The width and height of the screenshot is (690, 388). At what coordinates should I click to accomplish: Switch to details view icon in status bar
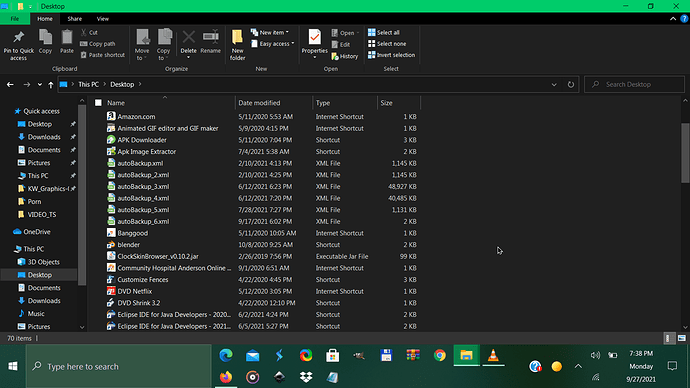pos(668,338)
